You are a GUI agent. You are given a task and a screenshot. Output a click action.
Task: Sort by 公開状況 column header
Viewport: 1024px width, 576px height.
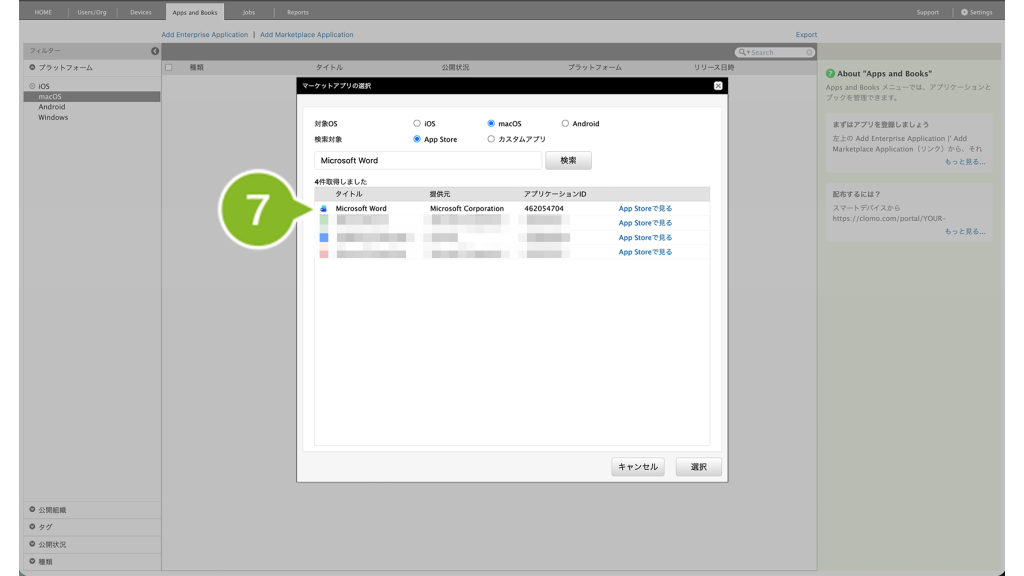point(455,67)
